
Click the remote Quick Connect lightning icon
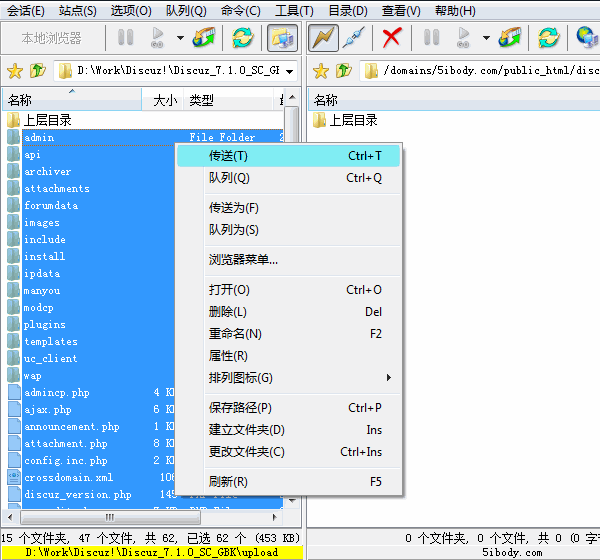[x=323, y=39]
